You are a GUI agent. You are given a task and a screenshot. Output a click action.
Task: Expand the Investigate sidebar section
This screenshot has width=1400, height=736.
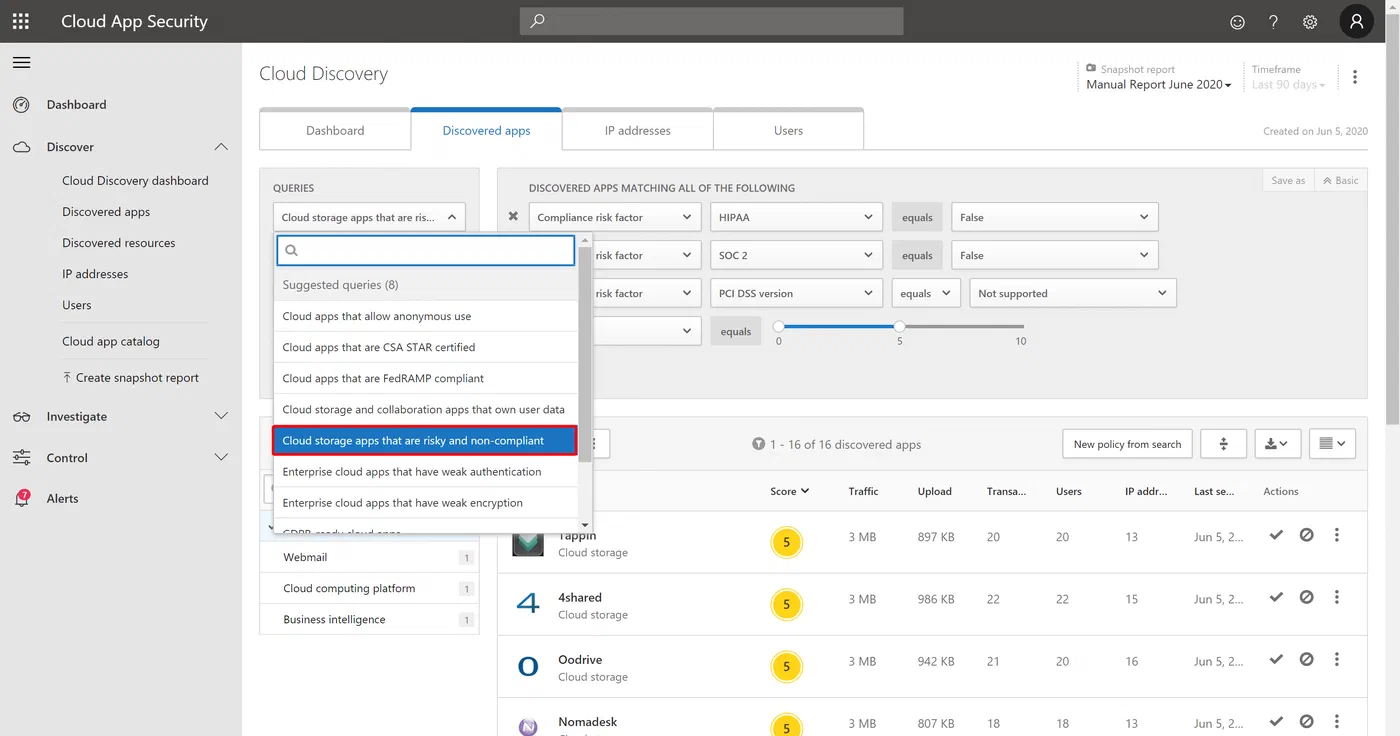click(221, 417)
